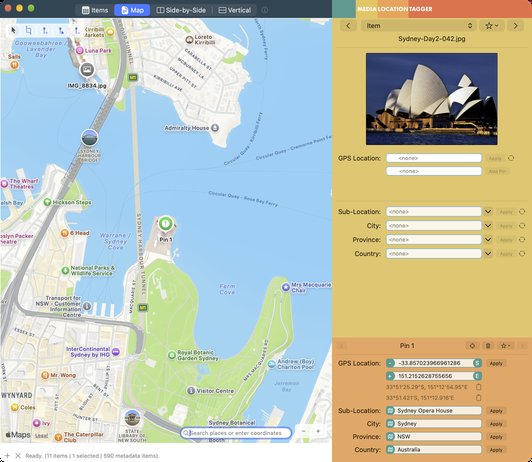
Task: Open the Item selector dropdown
Action: [418, 26]
